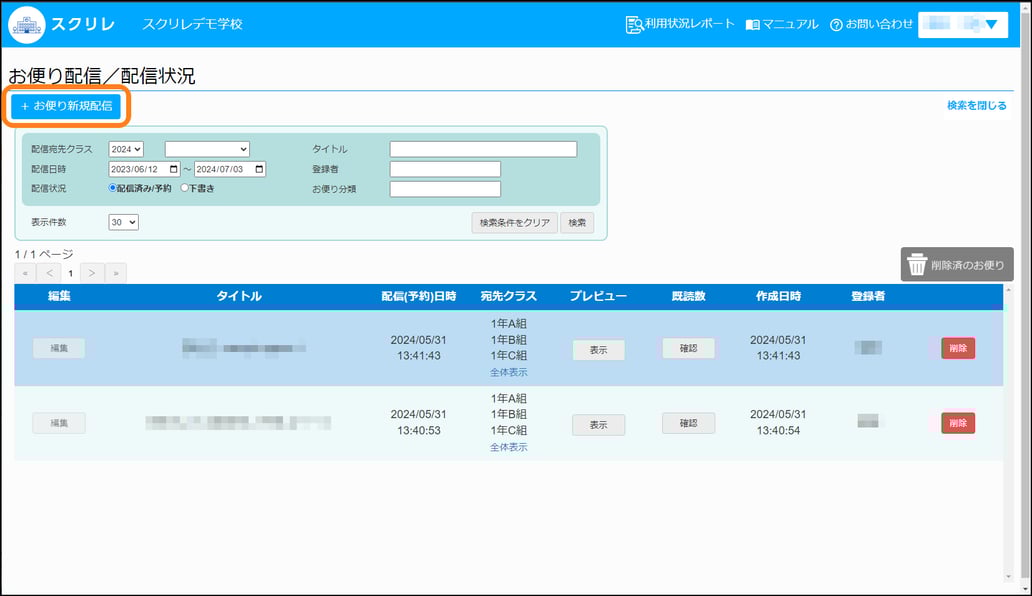Open the end date calendar picker
The image size is (1032, 596).
tap(258, 169)
